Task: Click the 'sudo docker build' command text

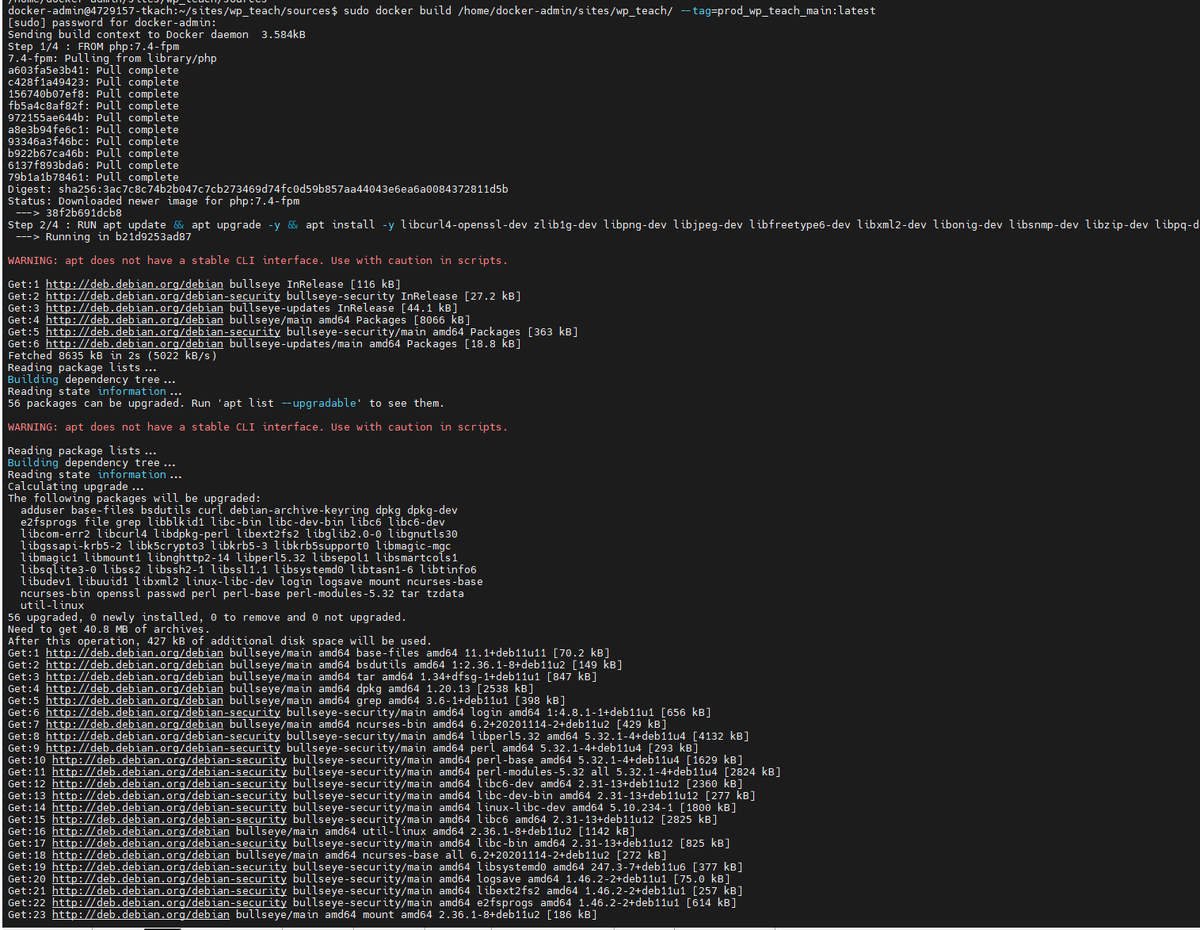Action: pyautogui.click(x=609, y=11)
